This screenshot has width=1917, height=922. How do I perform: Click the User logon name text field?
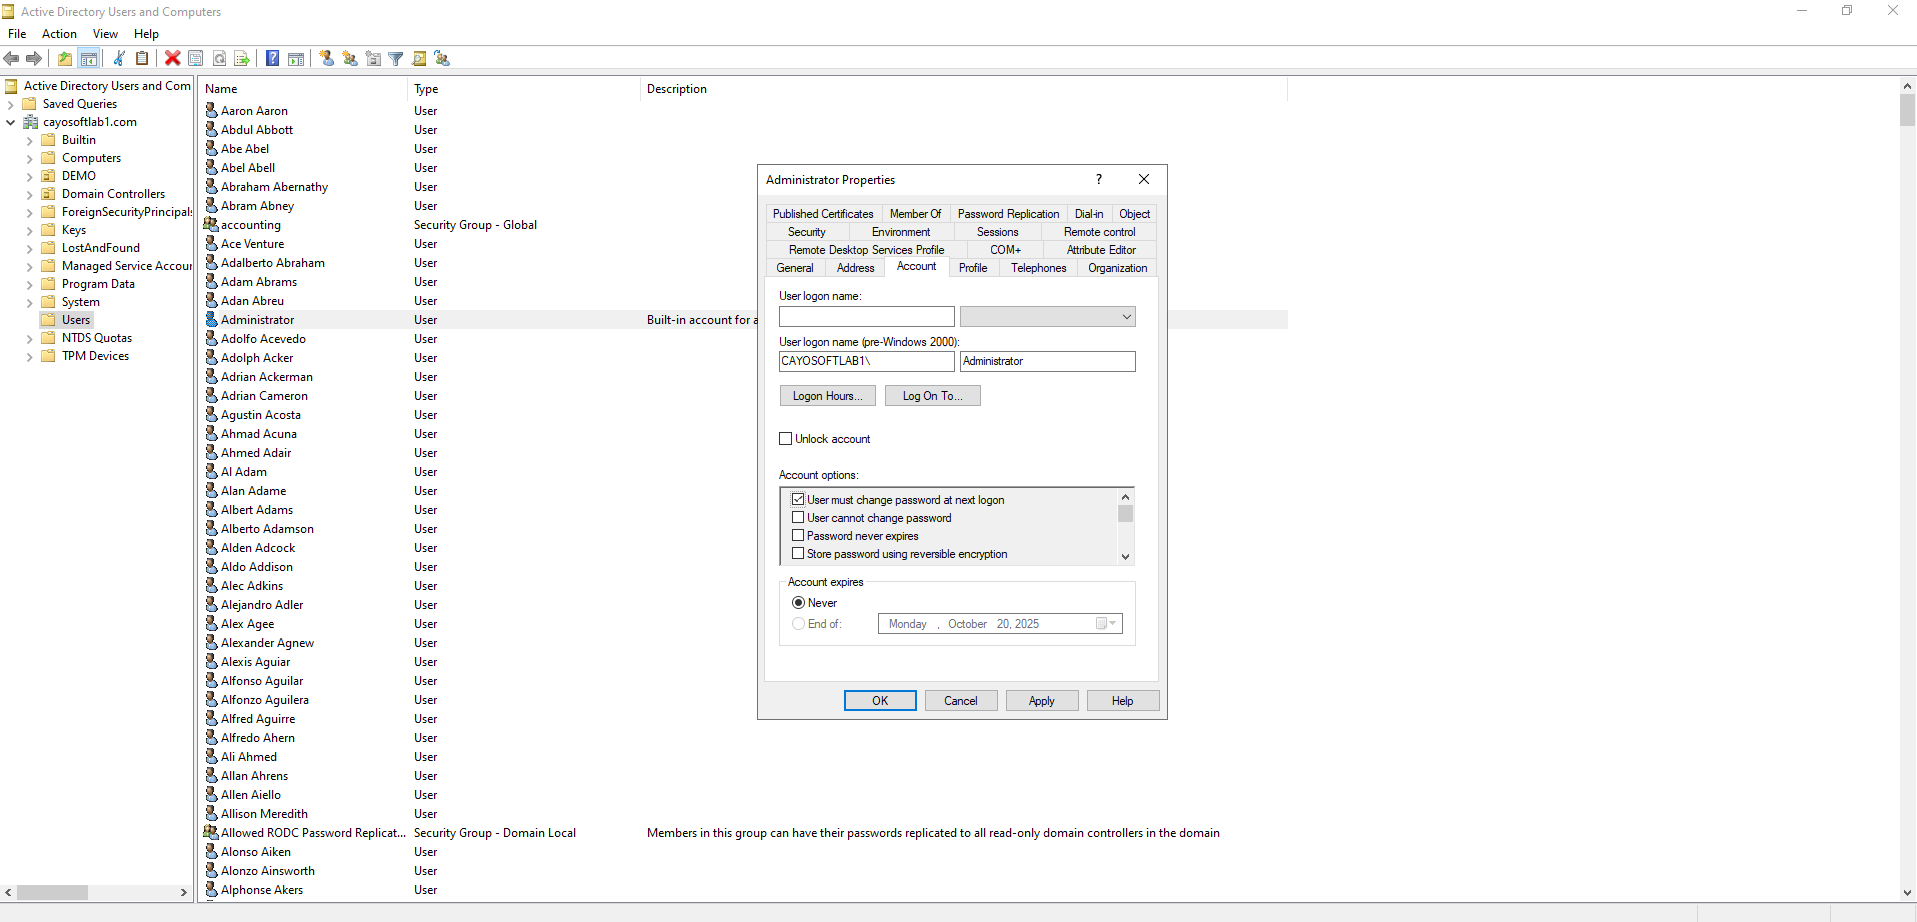pos(866,317)
